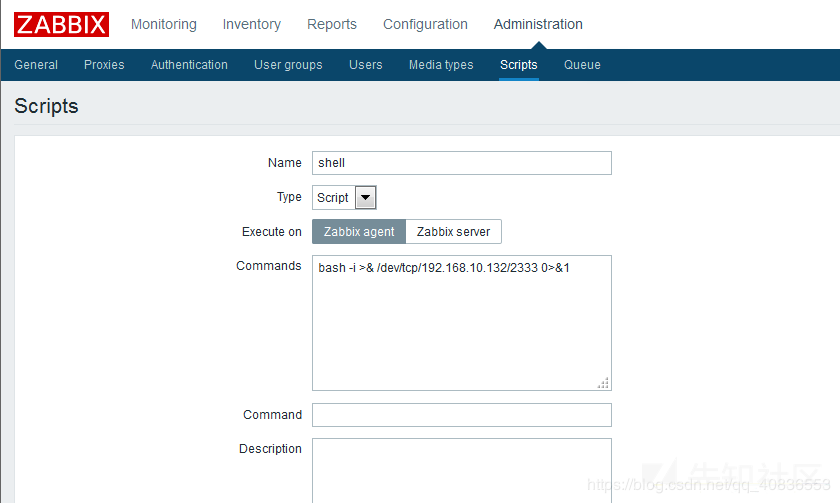
Task: Open the Monitoring menu
Action: click(163, 24)
